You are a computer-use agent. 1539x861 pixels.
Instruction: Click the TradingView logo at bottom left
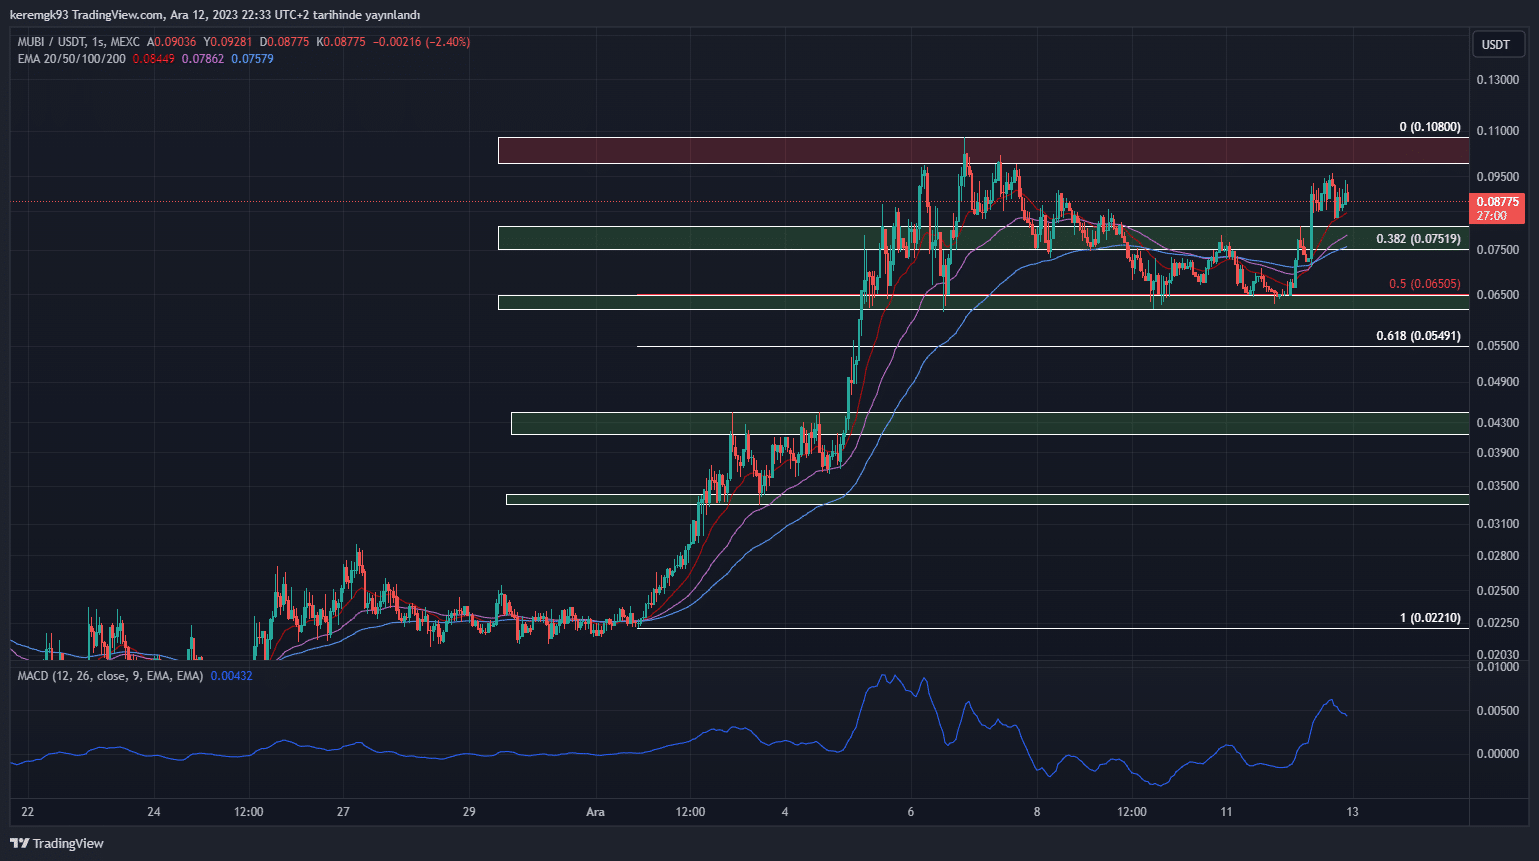[x=57, y=843]
